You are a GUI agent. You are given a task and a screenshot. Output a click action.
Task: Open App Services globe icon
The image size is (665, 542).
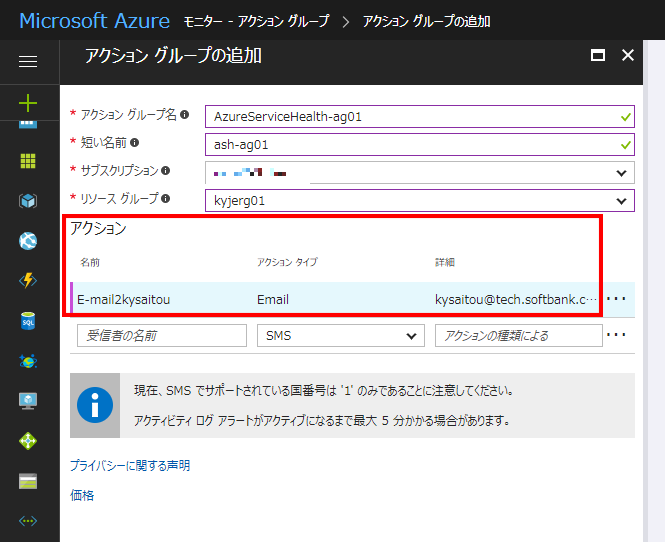[x=28, y=241]
